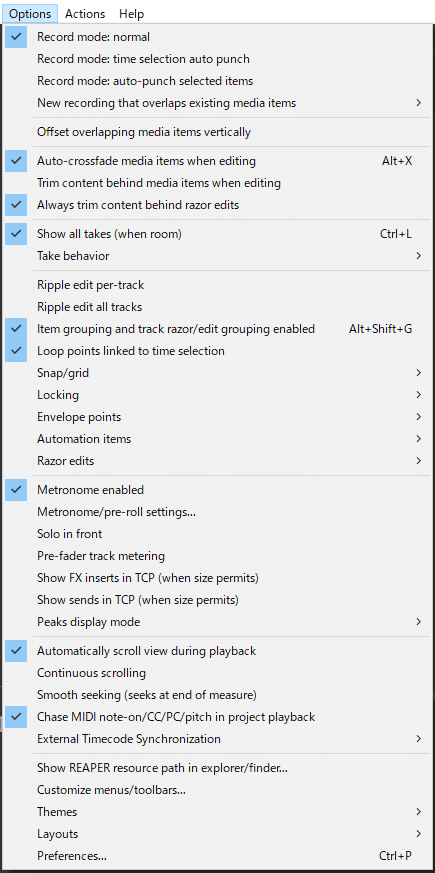Show REAPER resource path in explorer/finder

click(x=217, y=768)
